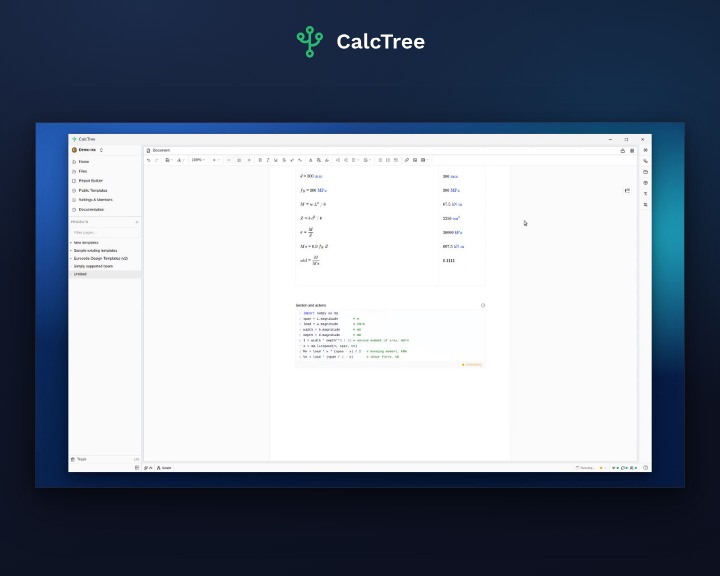Click the bulleted list icon

click(x=380, y=160)
